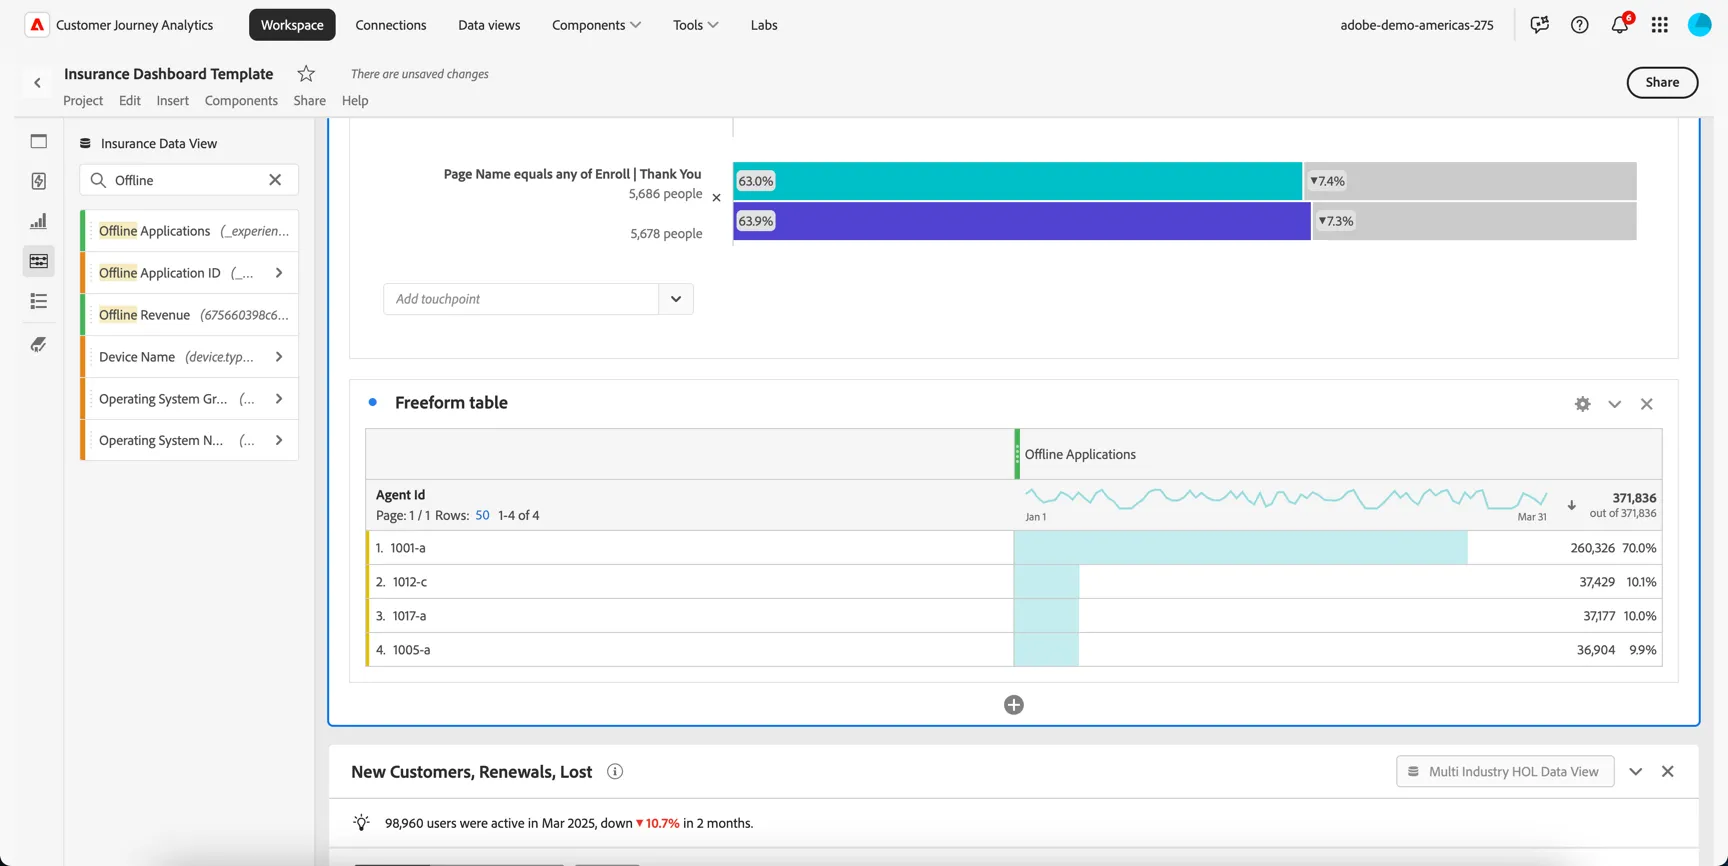Open the Edit menu

click(130, 100)
